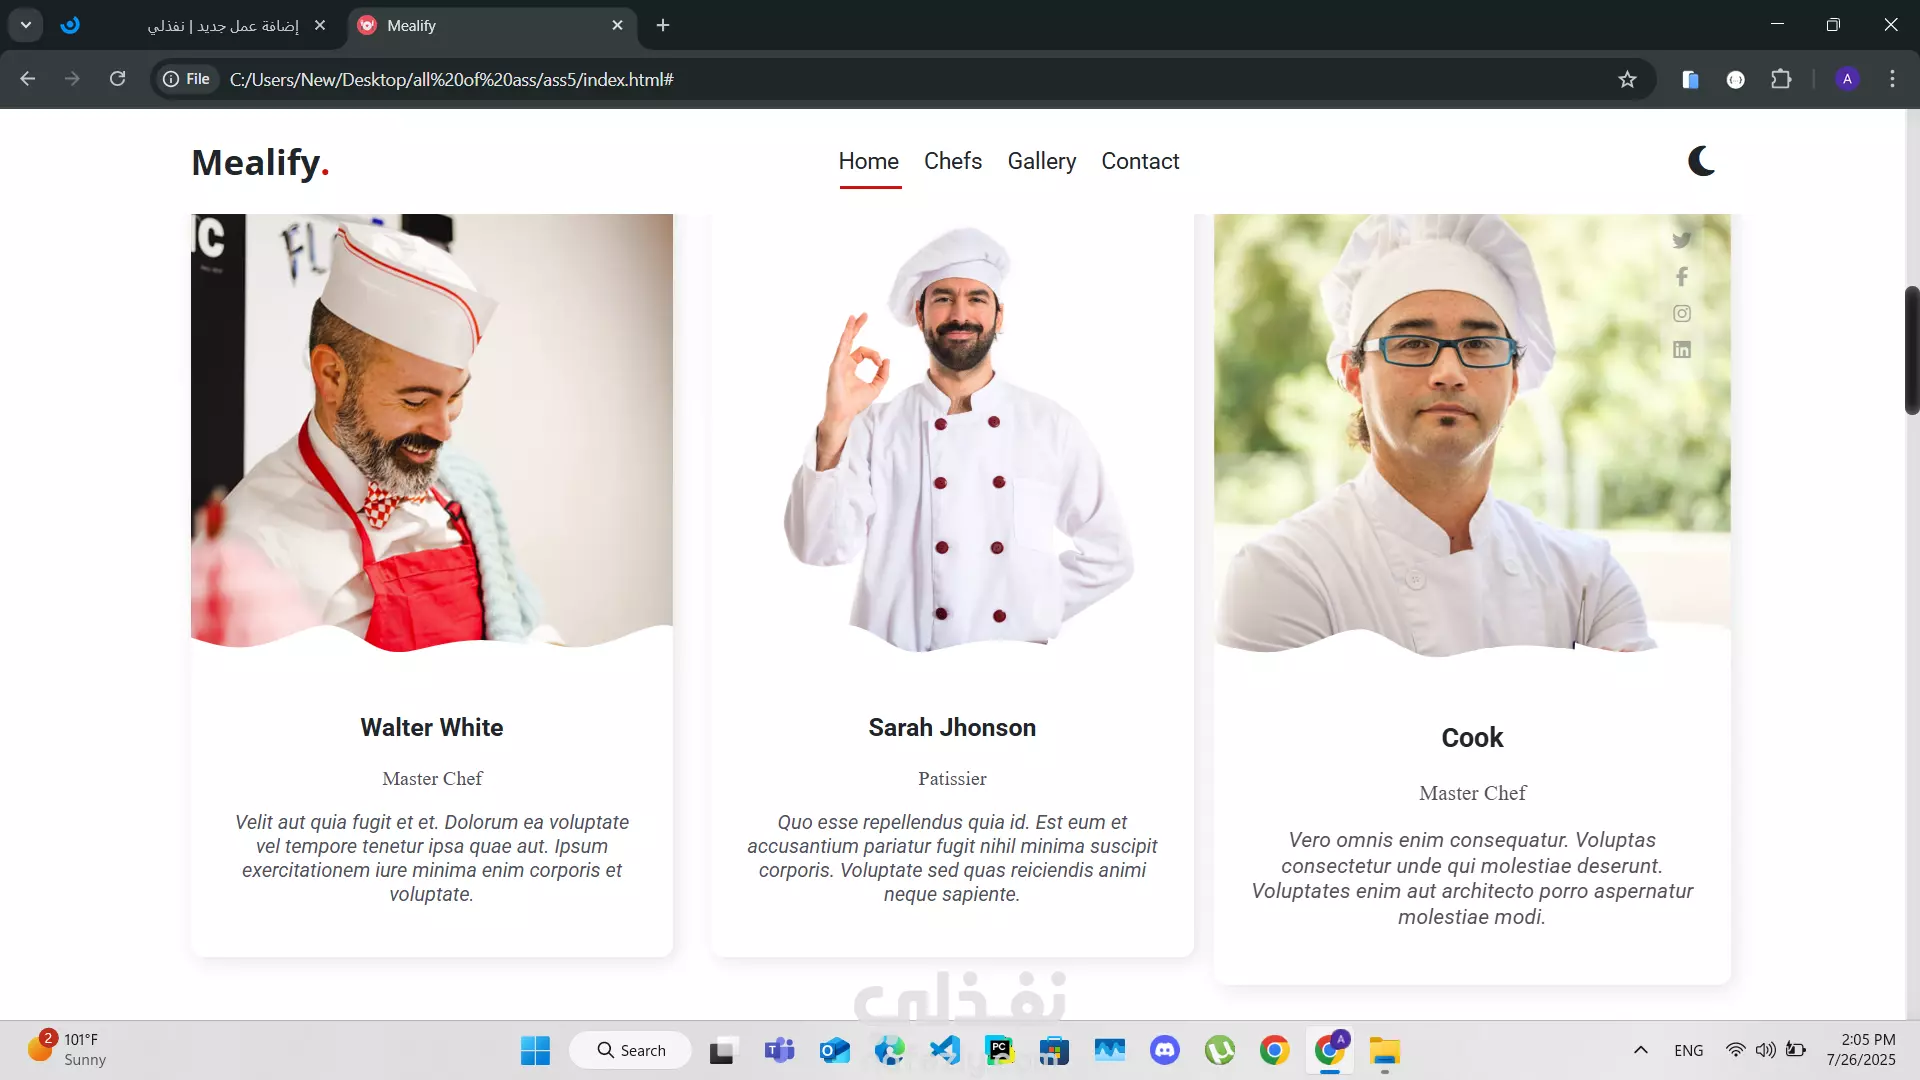Open the Windows Start menu
The image size is (1920, 1080).
535,1051
